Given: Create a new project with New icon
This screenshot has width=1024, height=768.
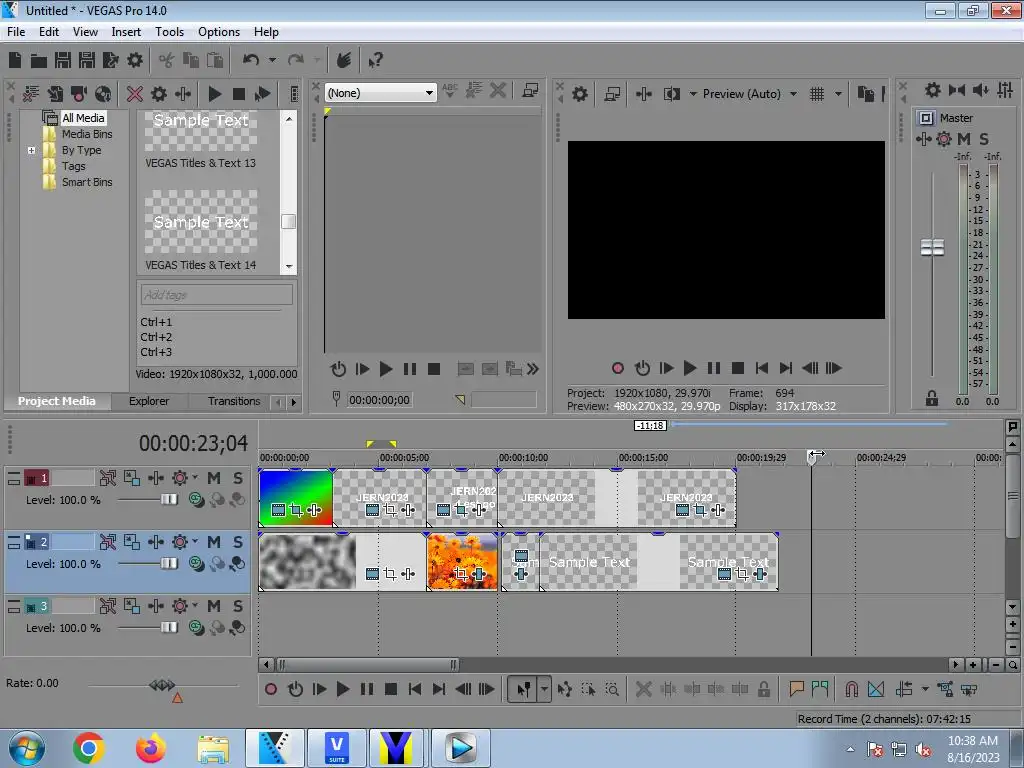Looking at the screenshot, I should pyautogui.click(x=15, y=61).
